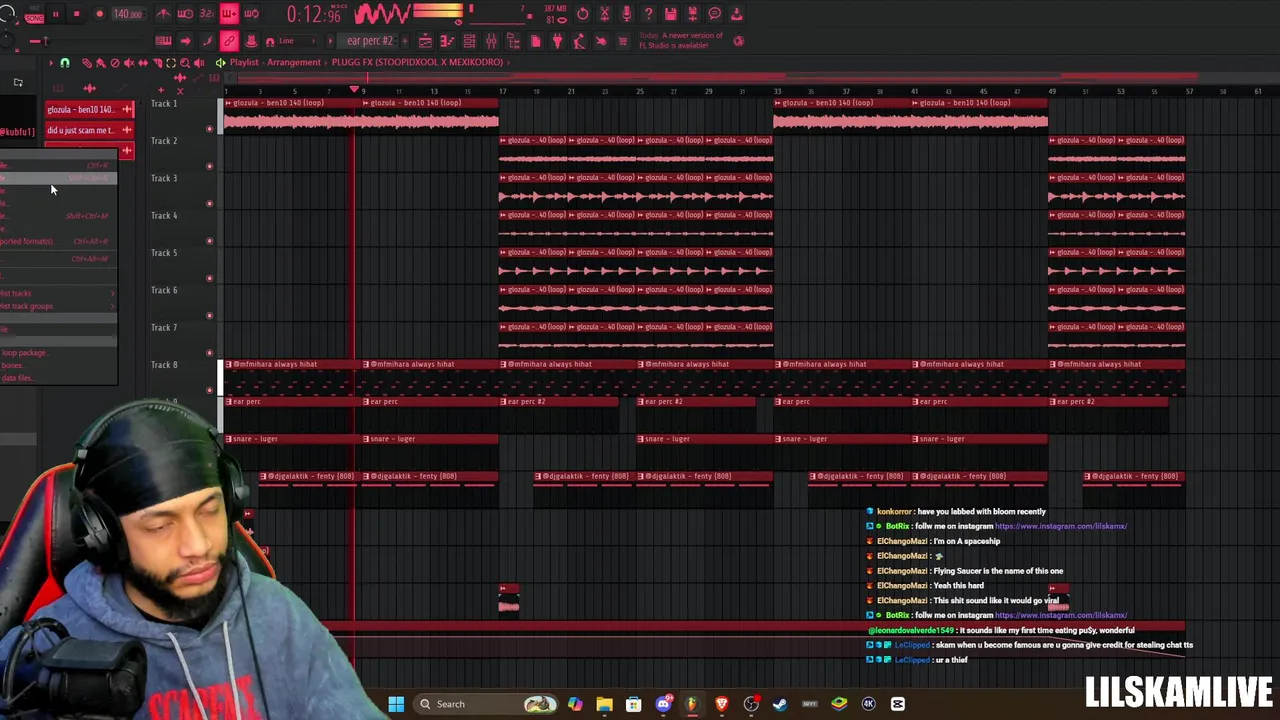Open the Playlist - Arrangement breadcrumb menu
1280x720 pixels.
(275, 62)
